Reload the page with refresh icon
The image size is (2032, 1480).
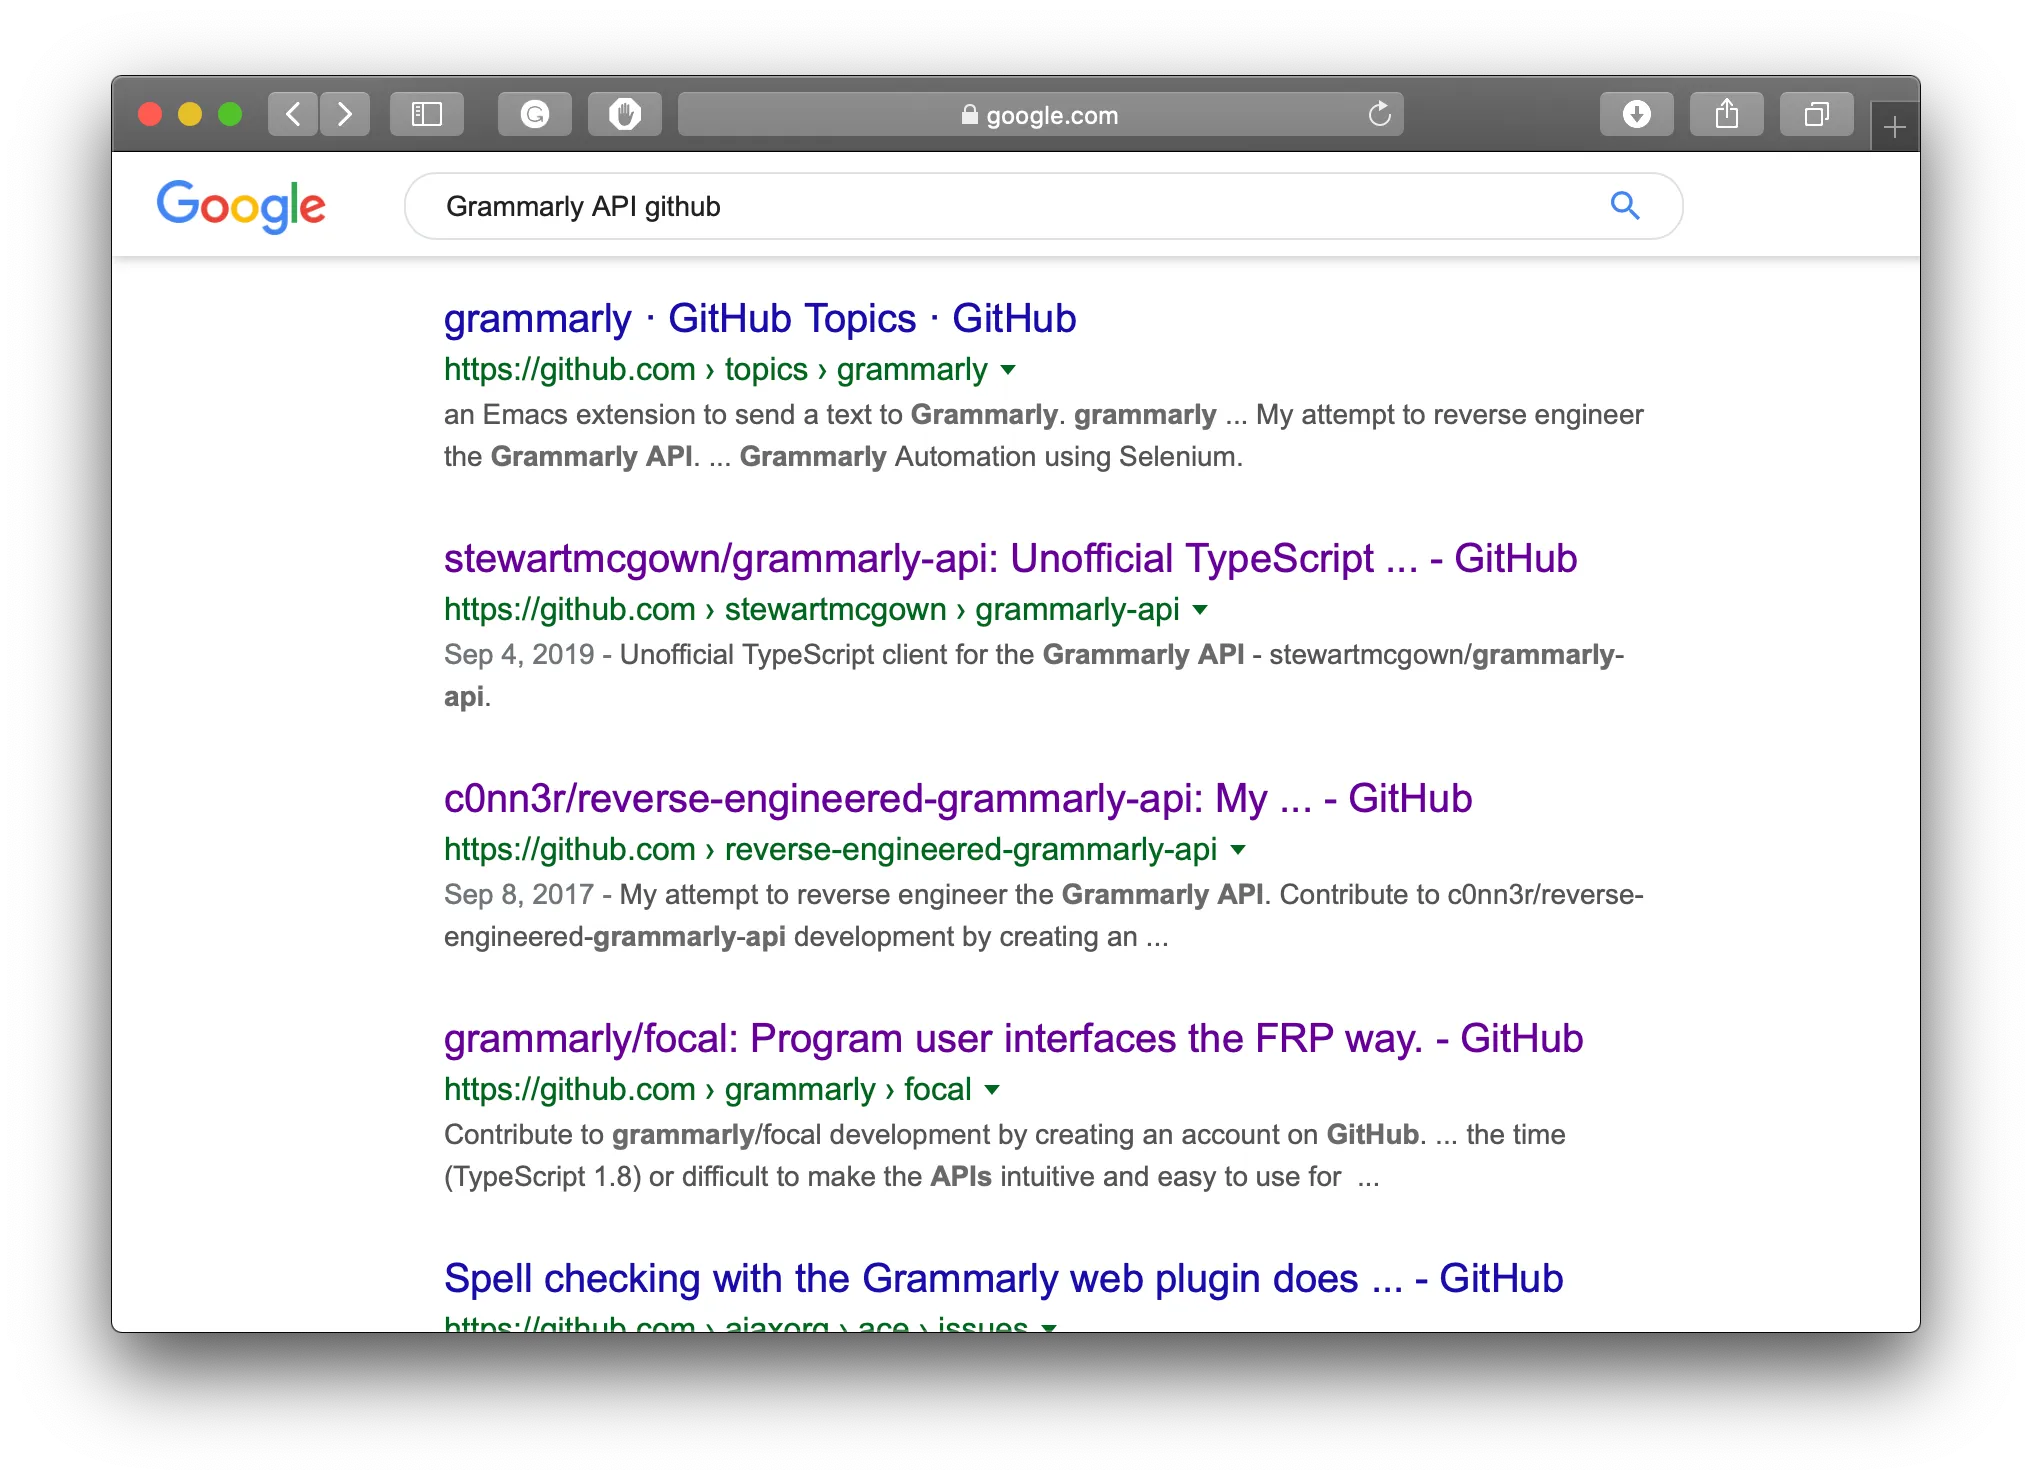[1380, 114]
